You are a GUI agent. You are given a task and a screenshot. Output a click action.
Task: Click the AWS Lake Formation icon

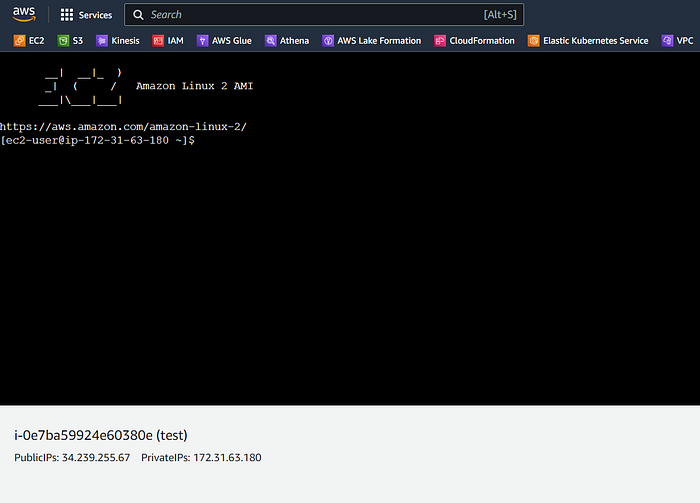point(328,41)
